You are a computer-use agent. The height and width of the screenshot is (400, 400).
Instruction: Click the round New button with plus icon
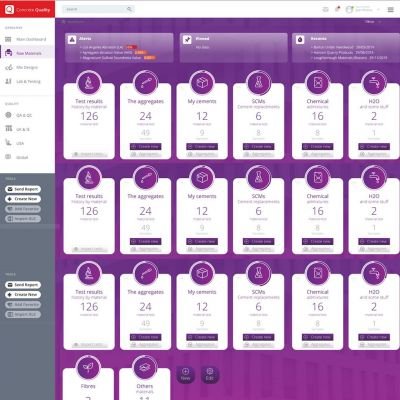[x=185, y=374]
